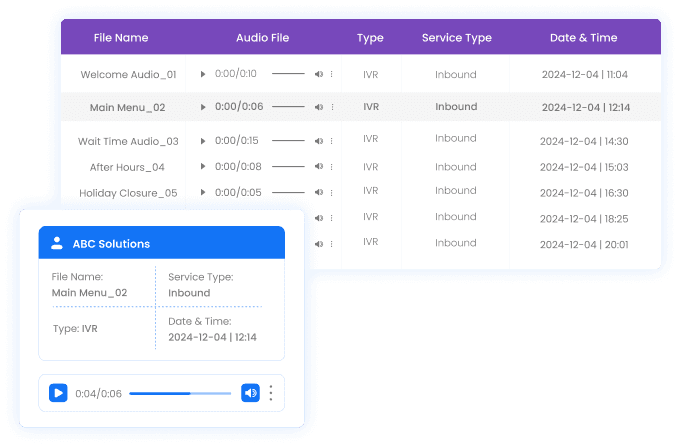The image size is (680, 447).
Task: Click the date 2024-12-04 | 16:30
Action: [584, 193]
